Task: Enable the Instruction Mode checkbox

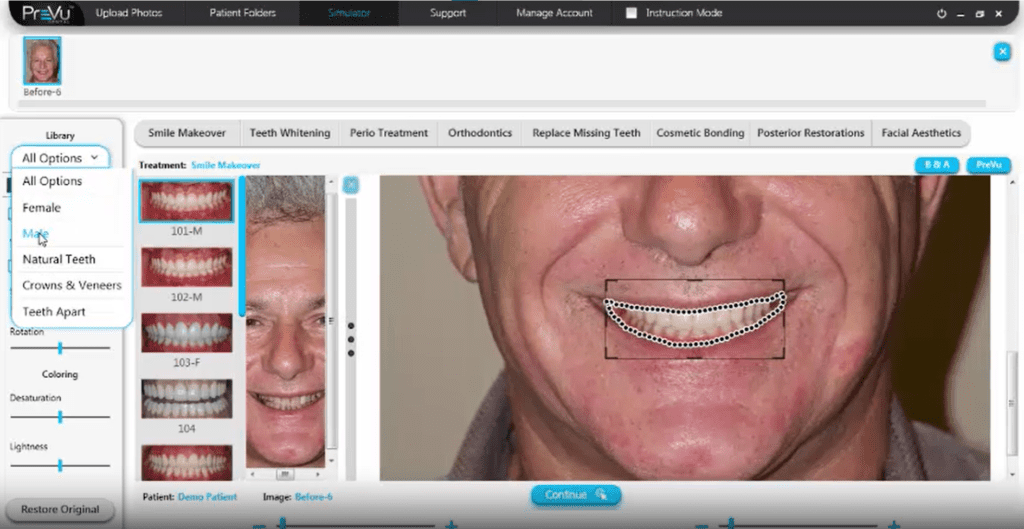Action: tap(631, 14)
